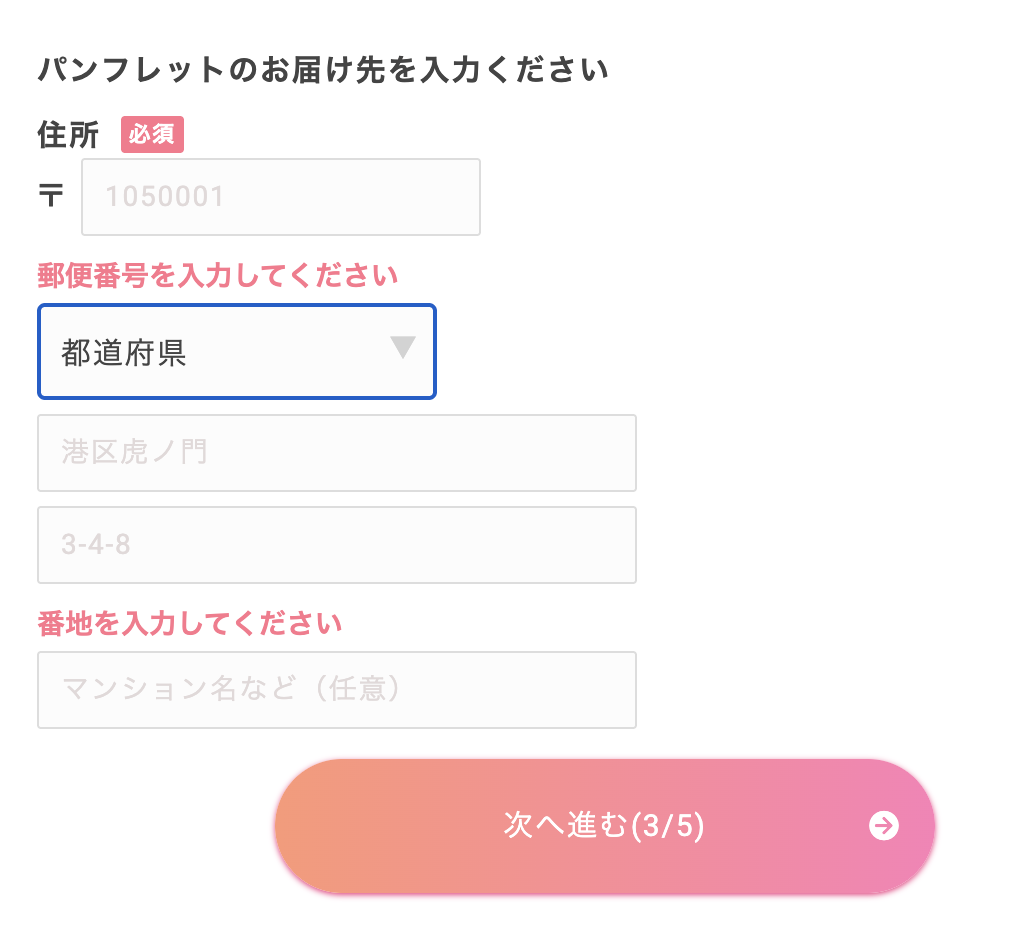Click the パンフレットのお届け先を入力ください heading
The width and height of the screenshot is (1024, 948).
tap(323, 71)
